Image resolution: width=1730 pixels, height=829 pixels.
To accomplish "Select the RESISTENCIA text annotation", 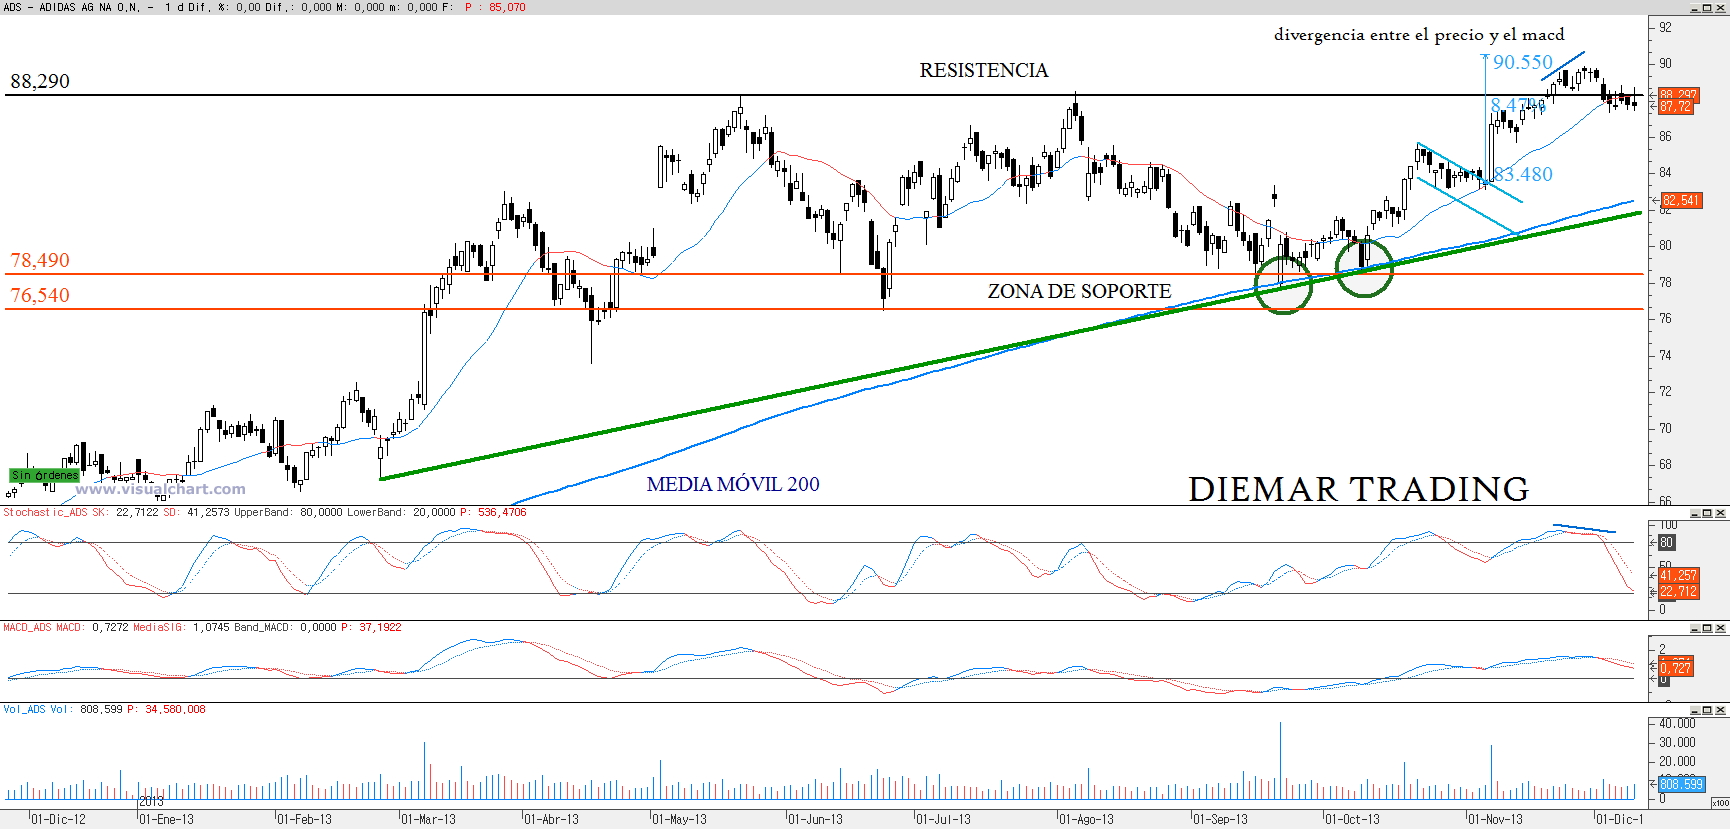I will tap(984, 70).
